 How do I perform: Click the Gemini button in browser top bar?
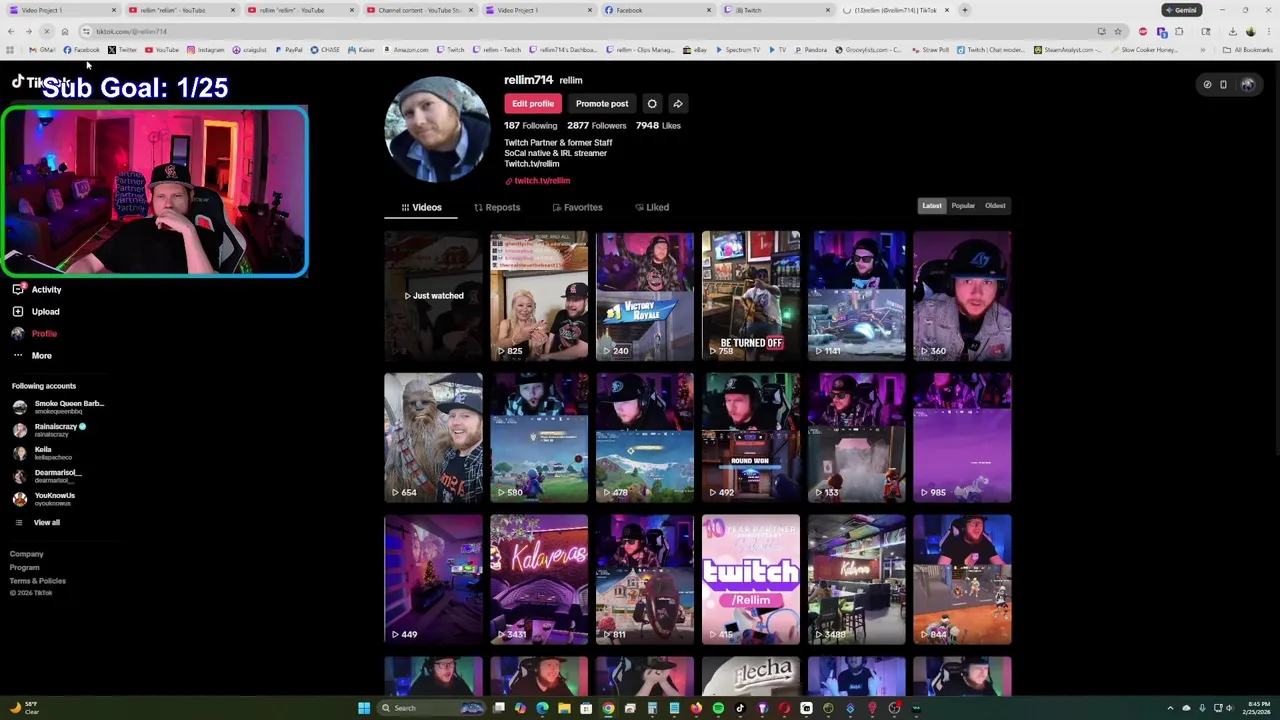point(1181,10)
